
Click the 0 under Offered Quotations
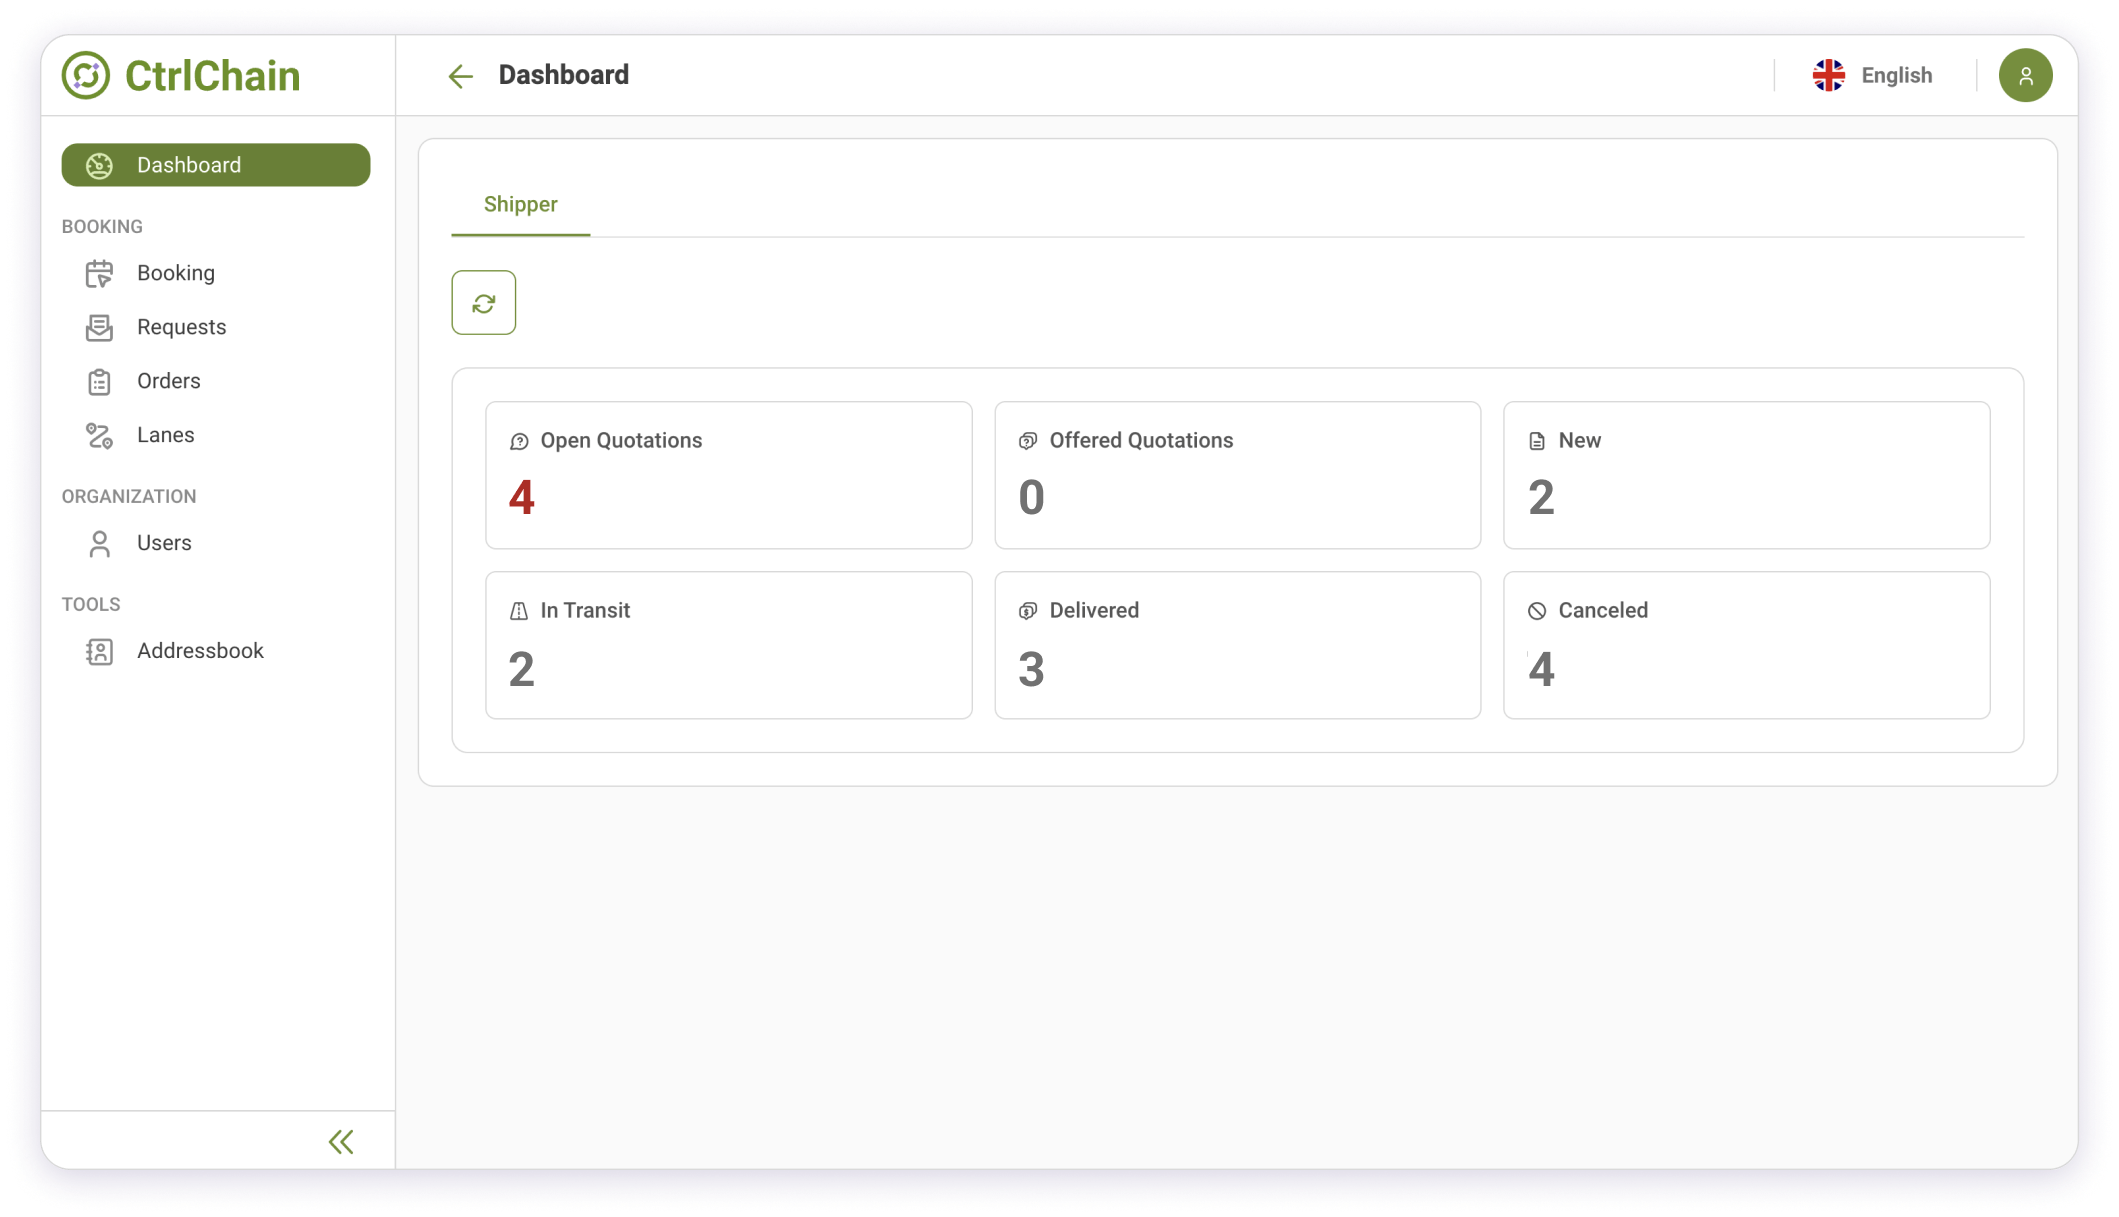(1031, 498)
